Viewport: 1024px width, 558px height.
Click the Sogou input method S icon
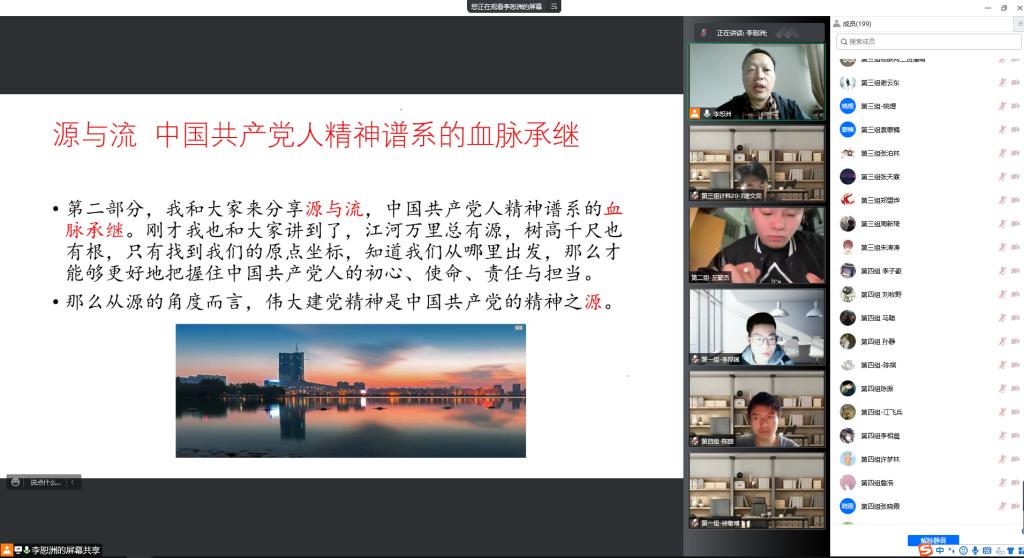coord(926,550)
